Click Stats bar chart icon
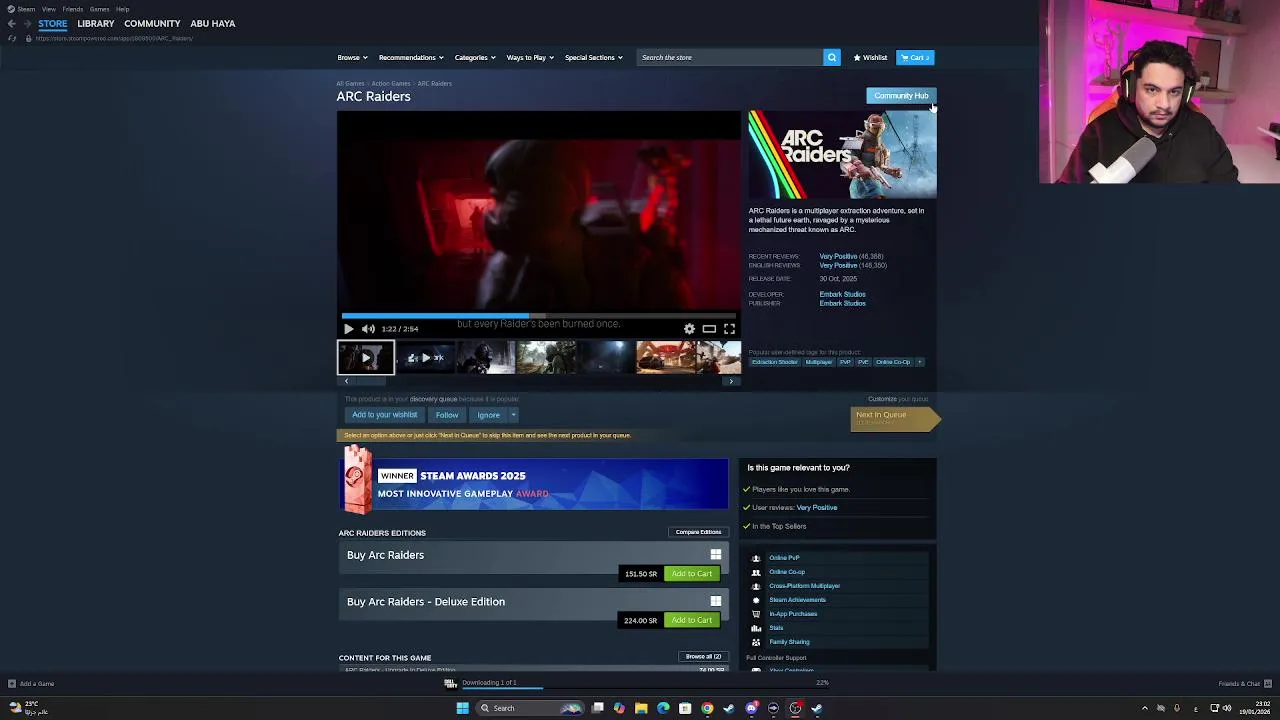Image resolution: width=1280 pixels, height=720 pixels. (756, 628)
